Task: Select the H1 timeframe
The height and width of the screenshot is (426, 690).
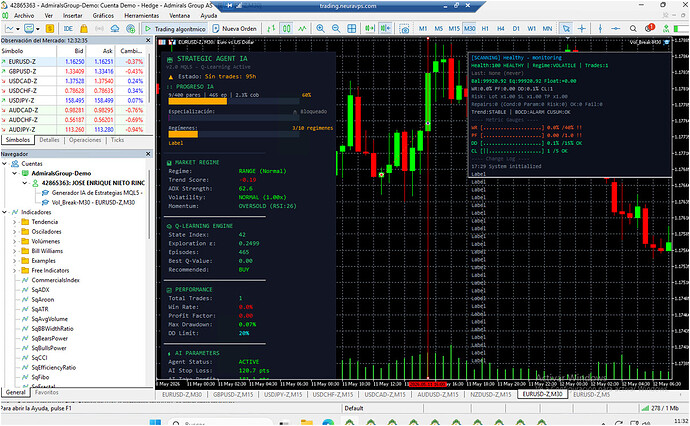Action: 485,29
